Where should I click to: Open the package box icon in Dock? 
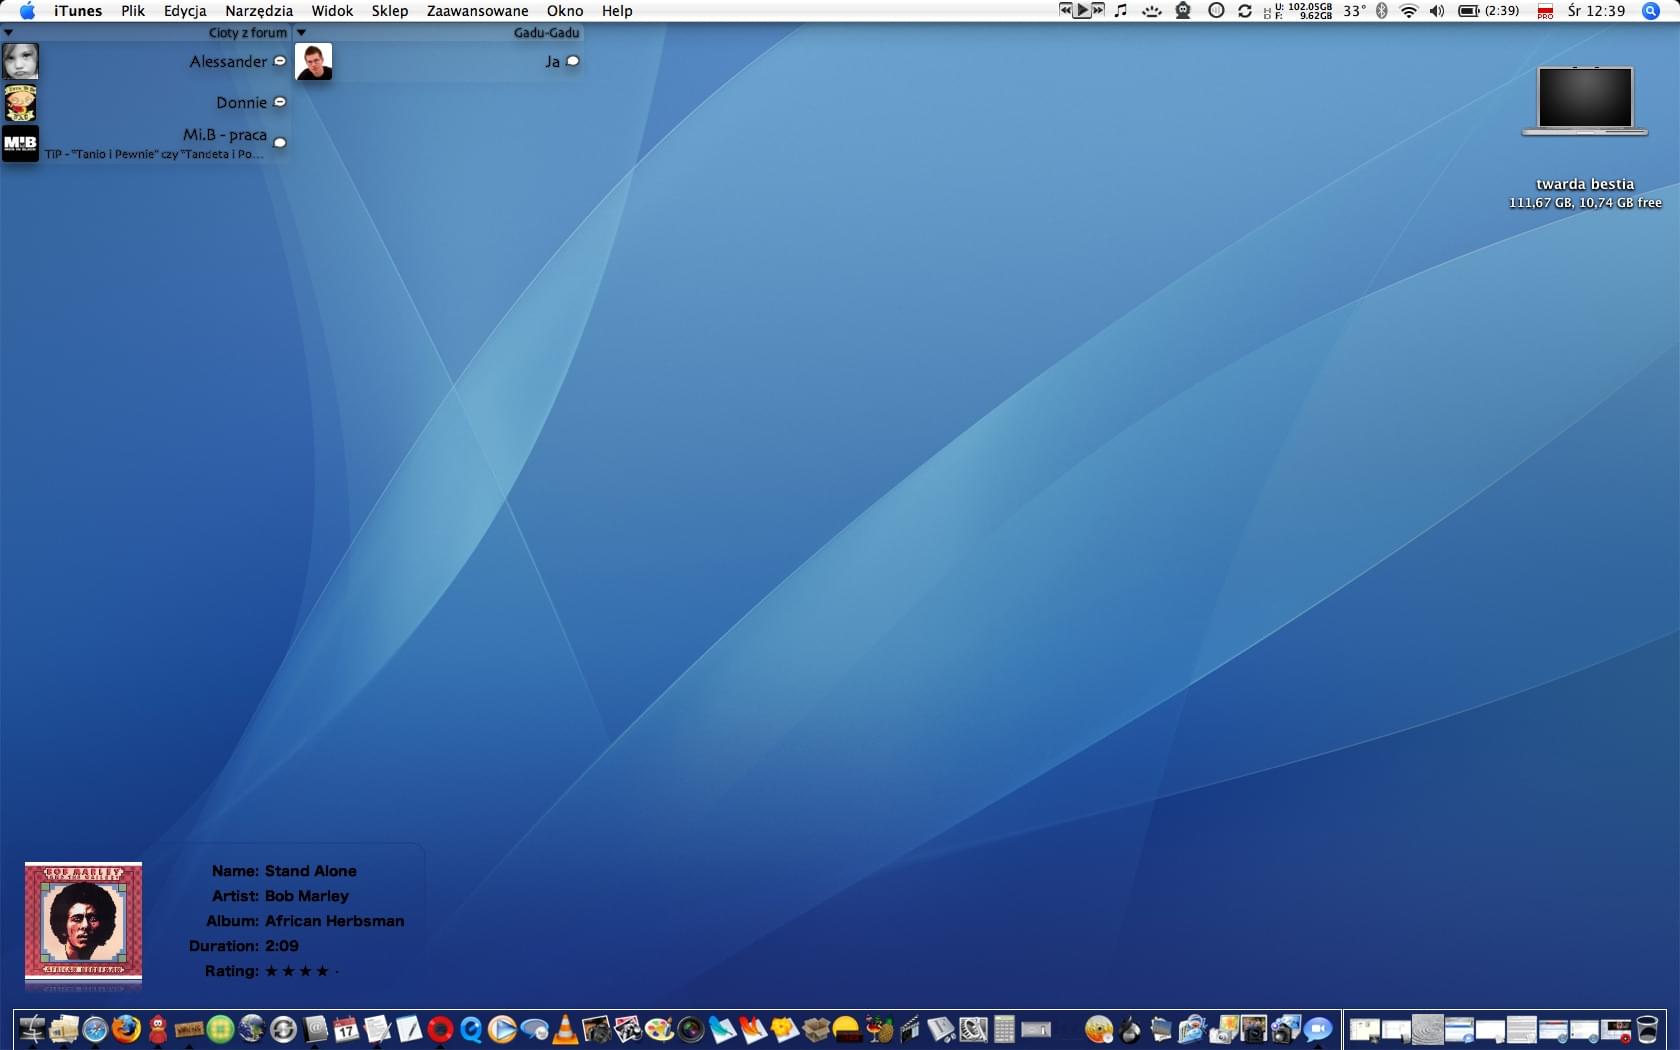816,1028
